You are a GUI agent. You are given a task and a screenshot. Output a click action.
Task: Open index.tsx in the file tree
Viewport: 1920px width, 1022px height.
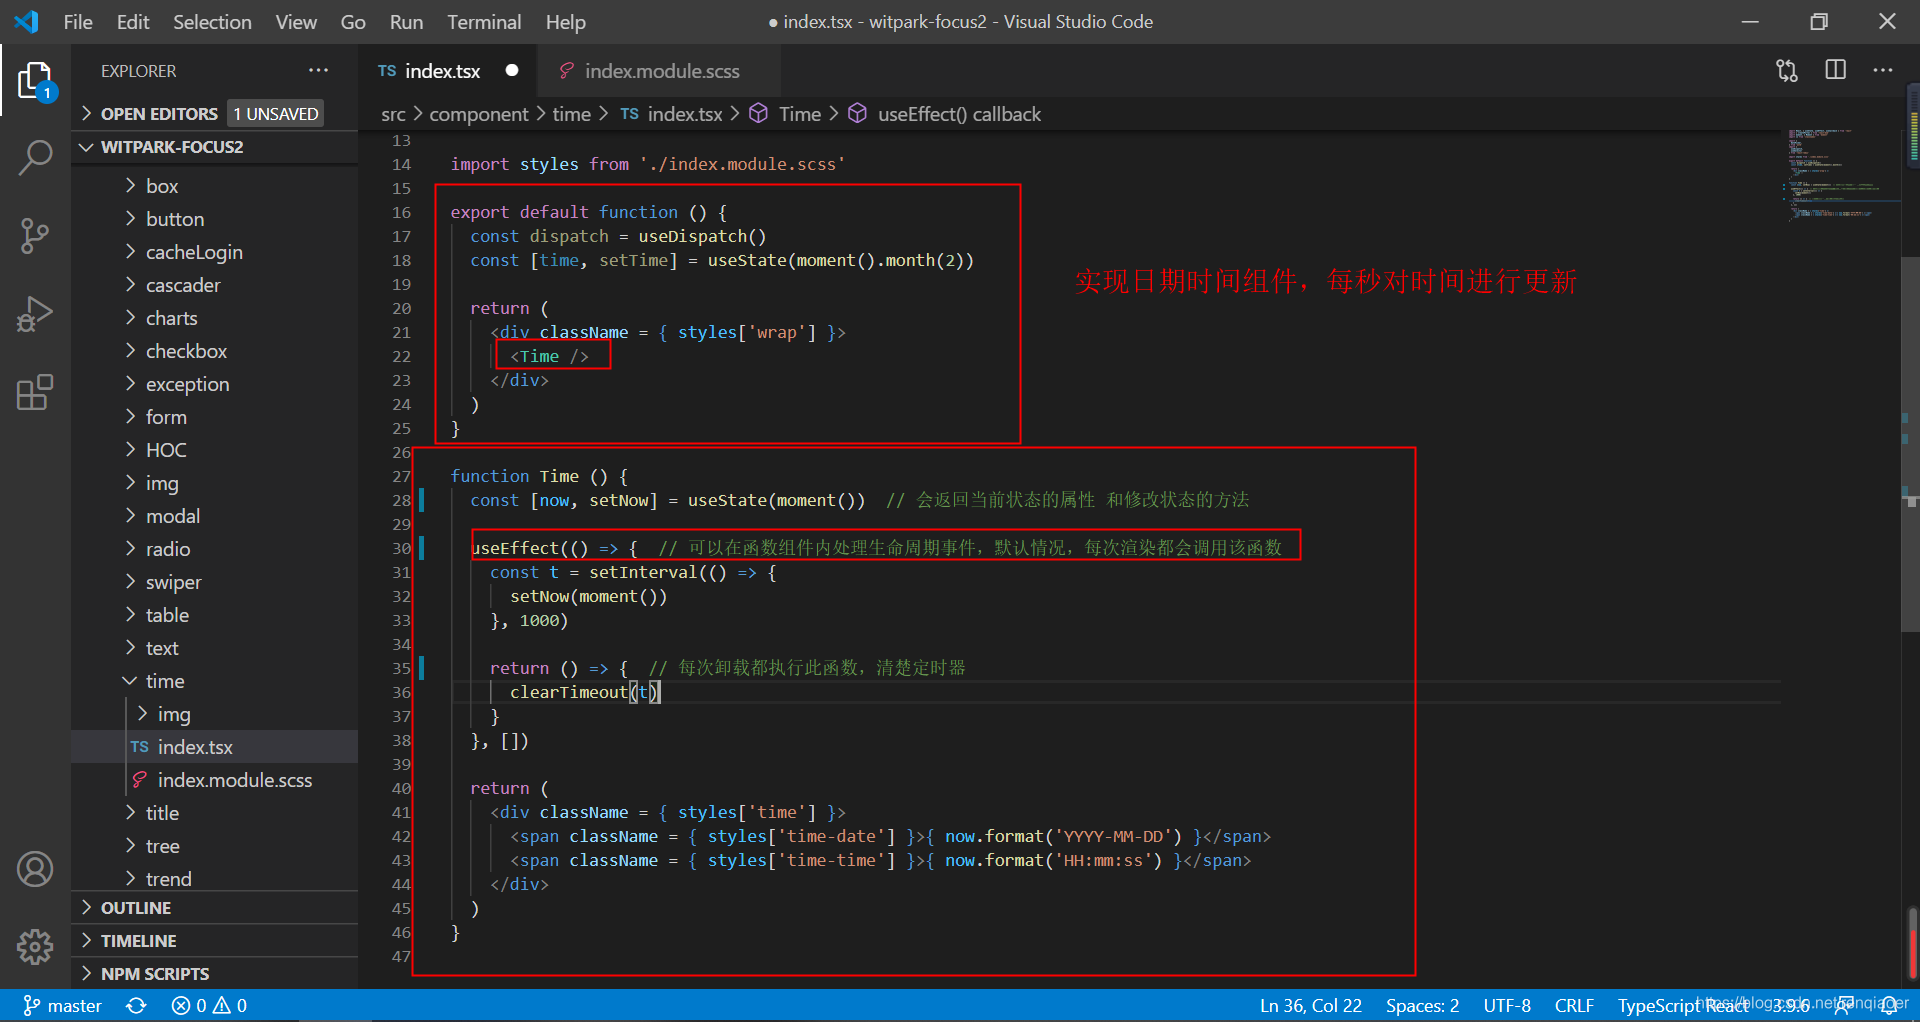[215, 747]
